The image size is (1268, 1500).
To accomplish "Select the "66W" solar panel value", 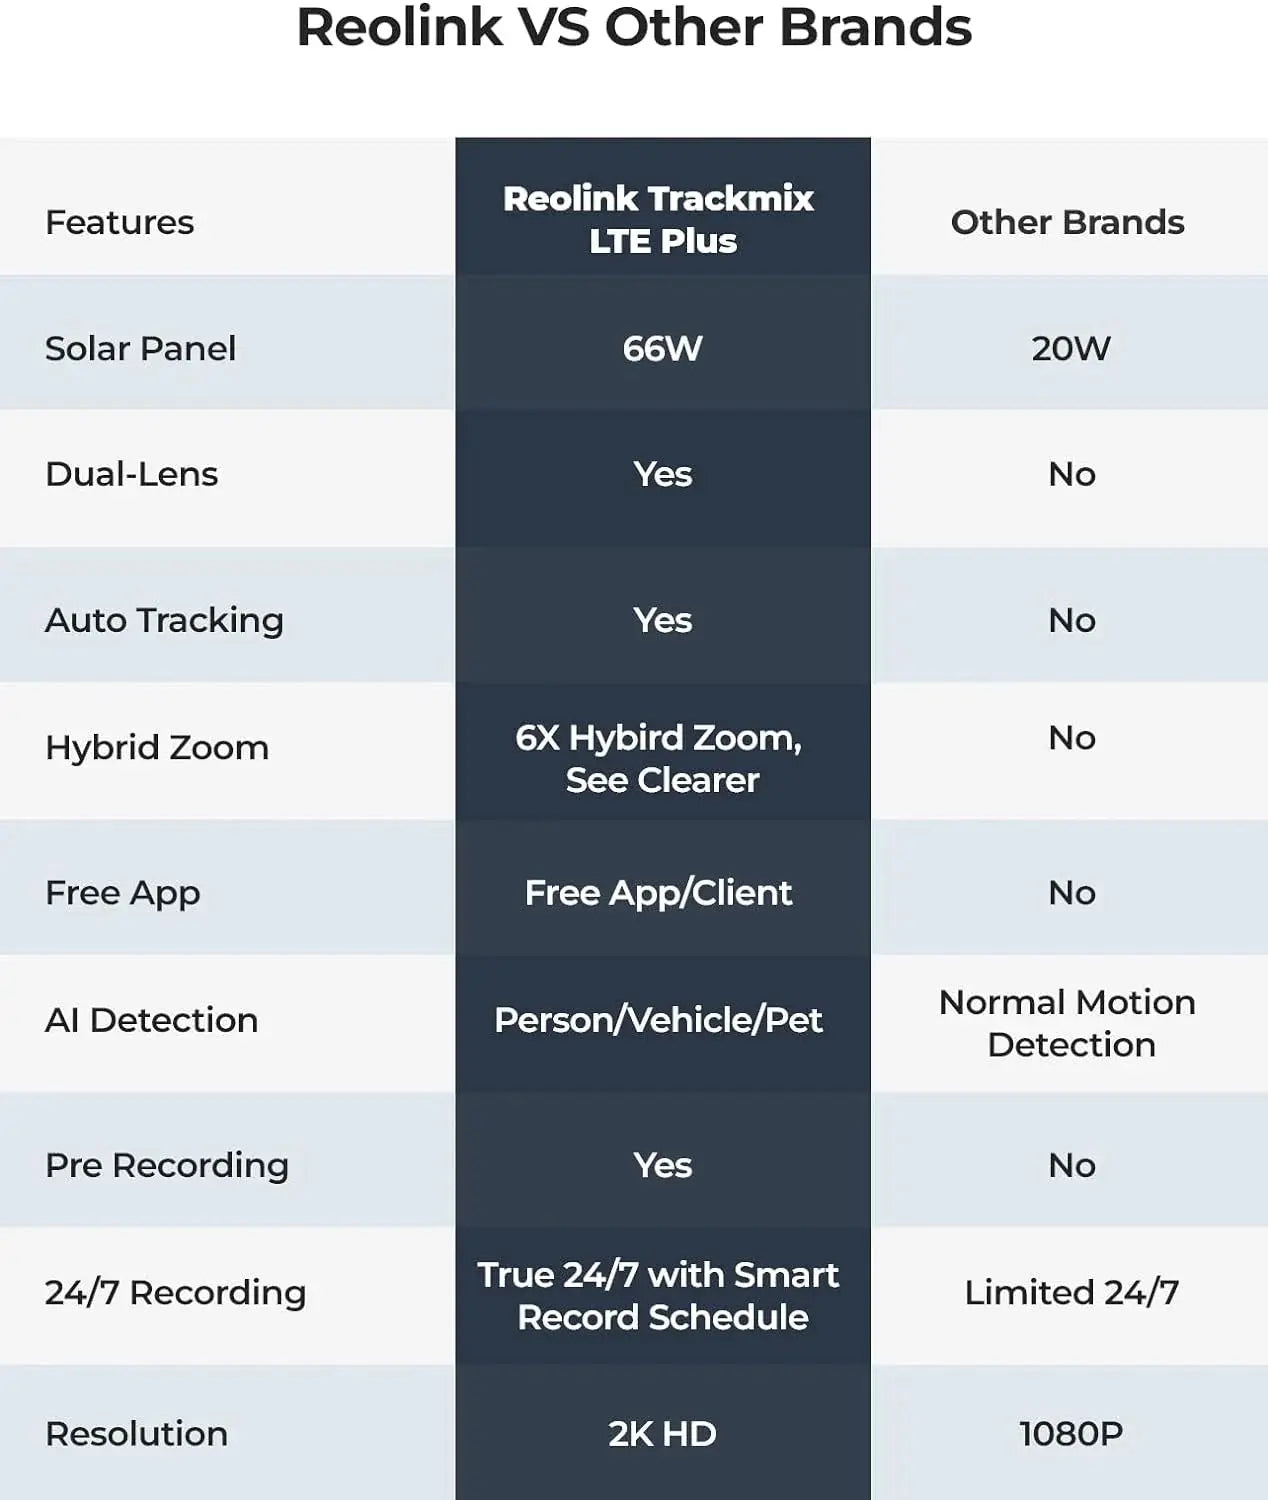I will [x=662, y=348].
